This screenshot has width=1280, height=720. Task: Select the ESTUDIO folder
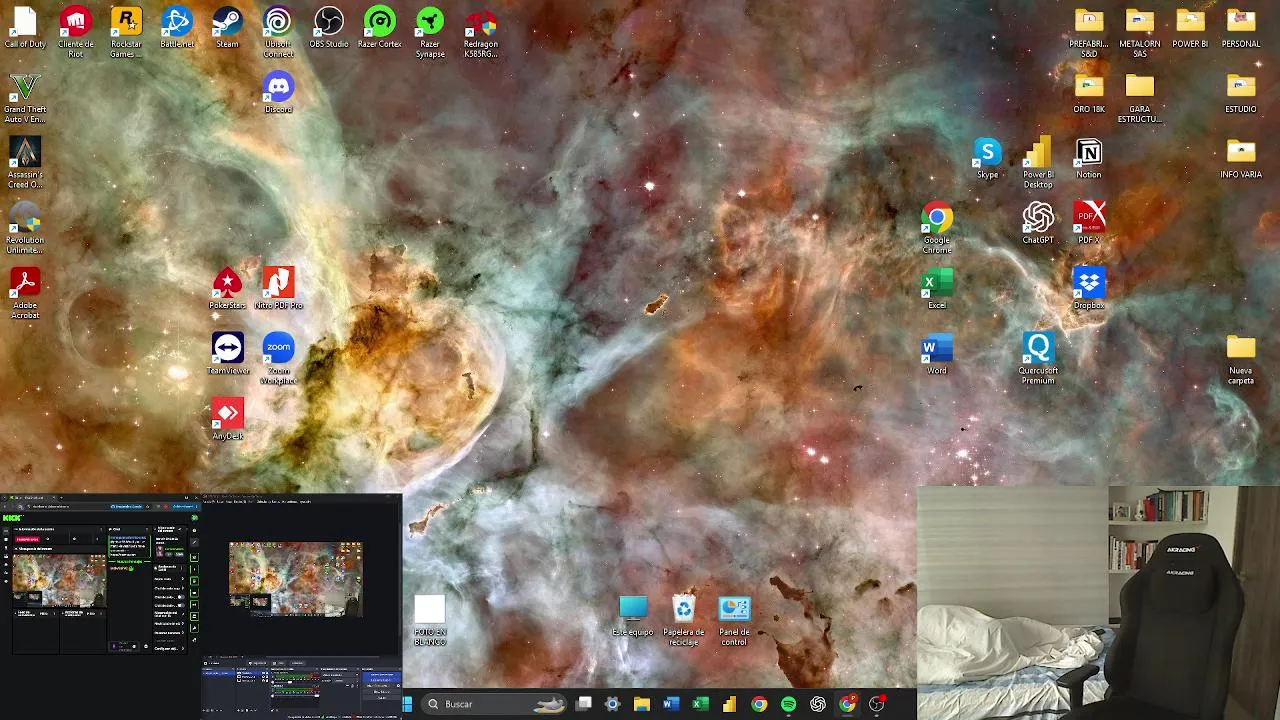tap(1241, 94)
